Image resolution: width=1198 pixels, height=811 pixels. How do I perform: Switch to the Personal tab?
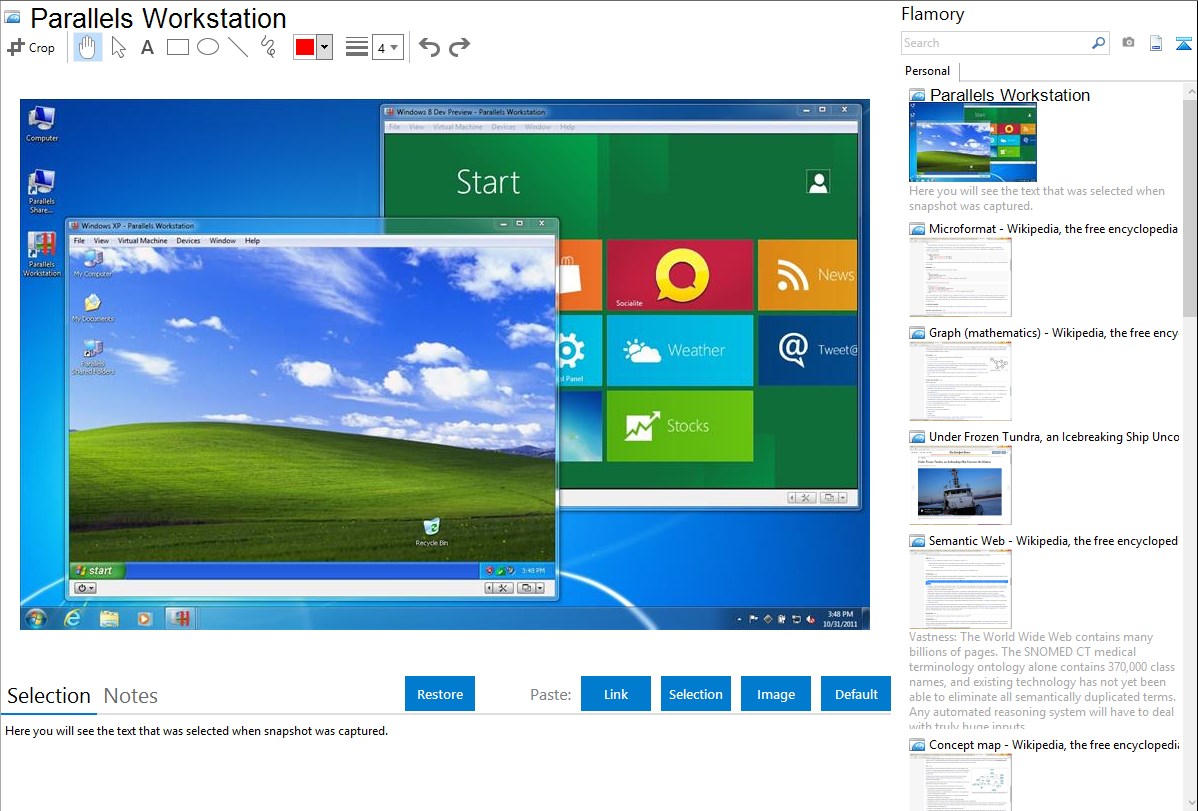928,71
